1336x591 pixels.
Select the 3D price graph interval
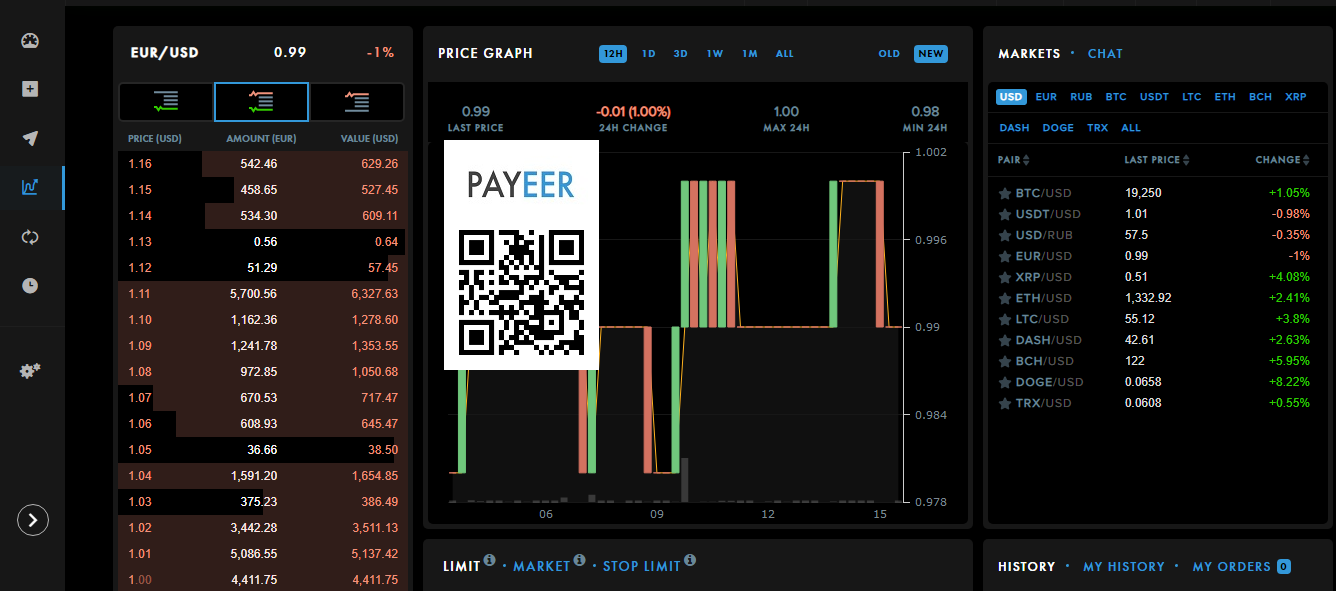click(681, 54)
